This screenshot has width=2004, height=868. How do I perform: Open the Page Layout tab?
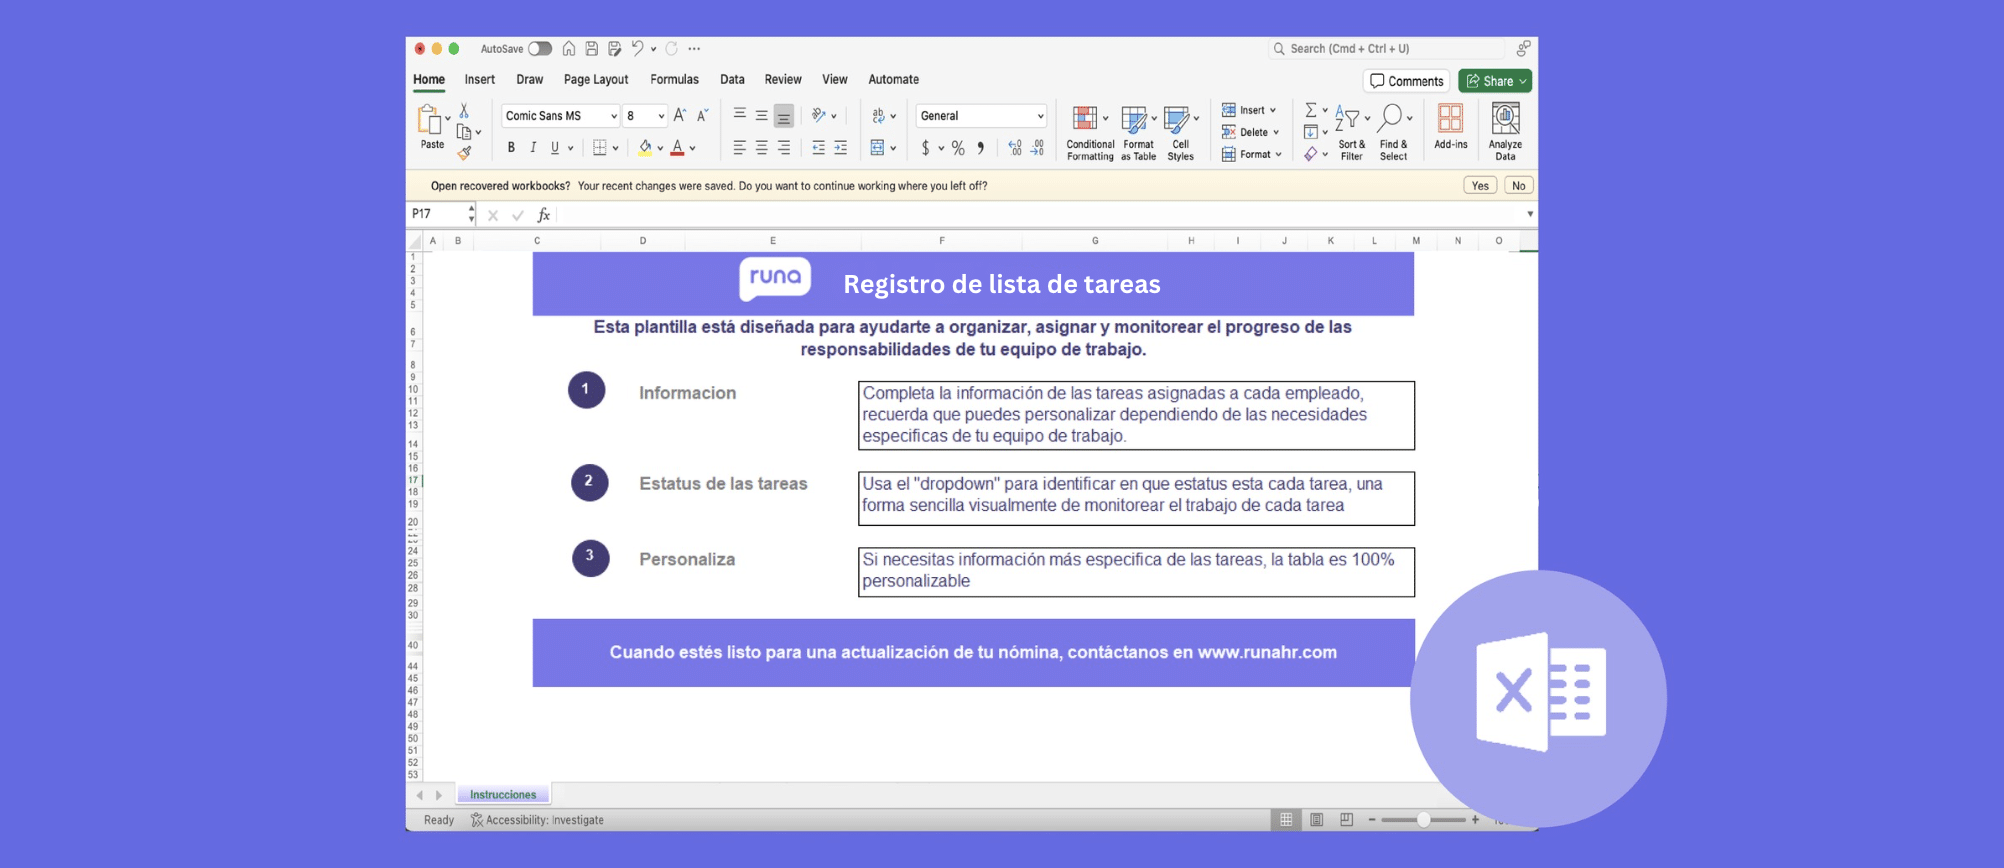pyautogui.click(x=596, y=79)
